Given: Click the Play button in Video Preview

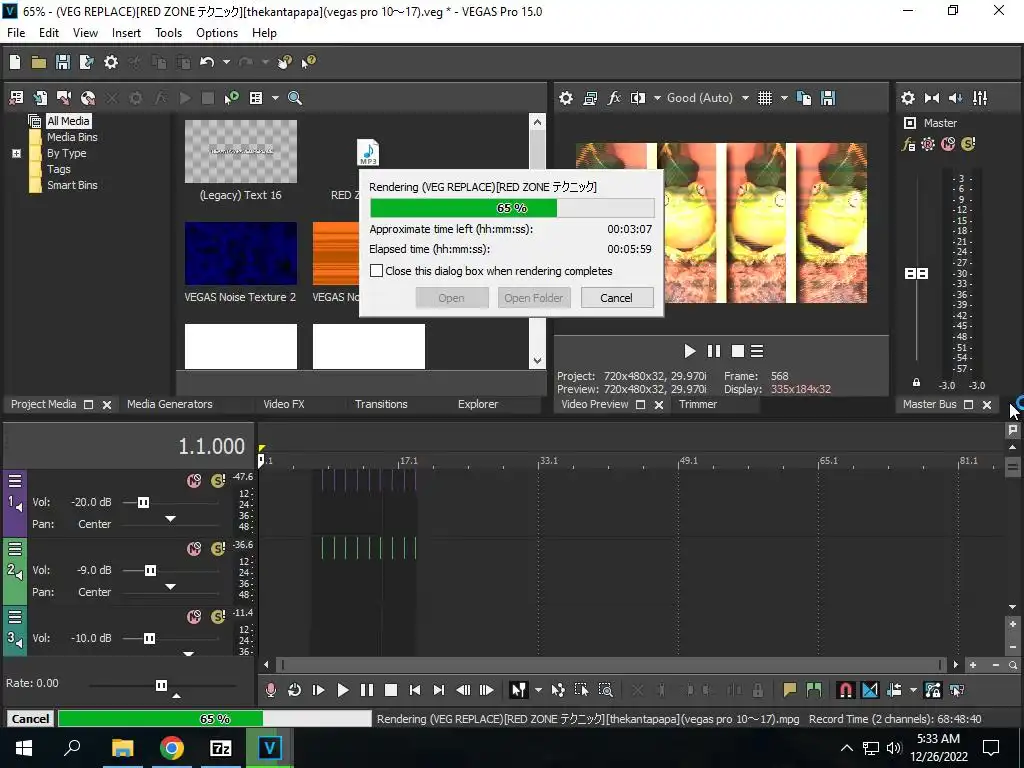Looking at the screenshot, I should tap(690, 351).
